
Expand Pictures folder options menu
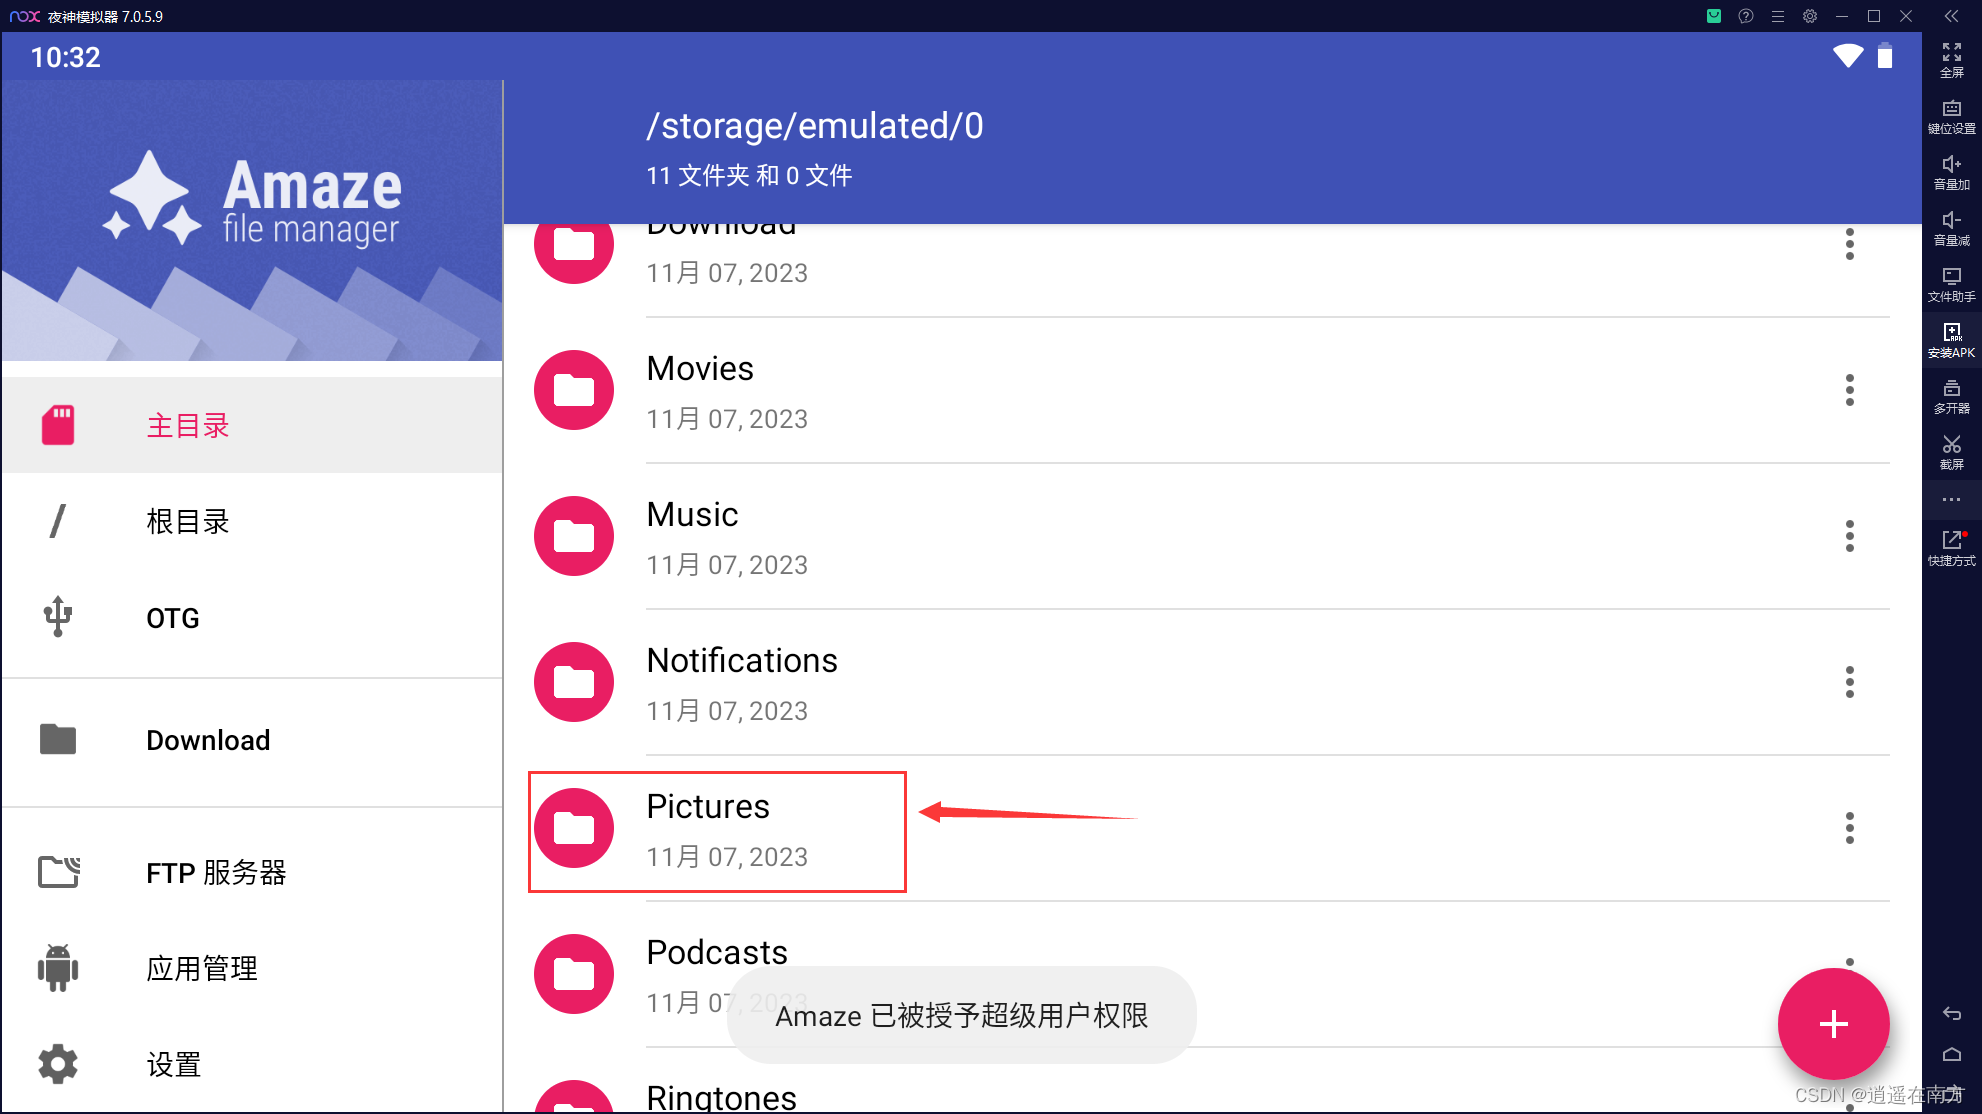click(x=1846, y=827)
